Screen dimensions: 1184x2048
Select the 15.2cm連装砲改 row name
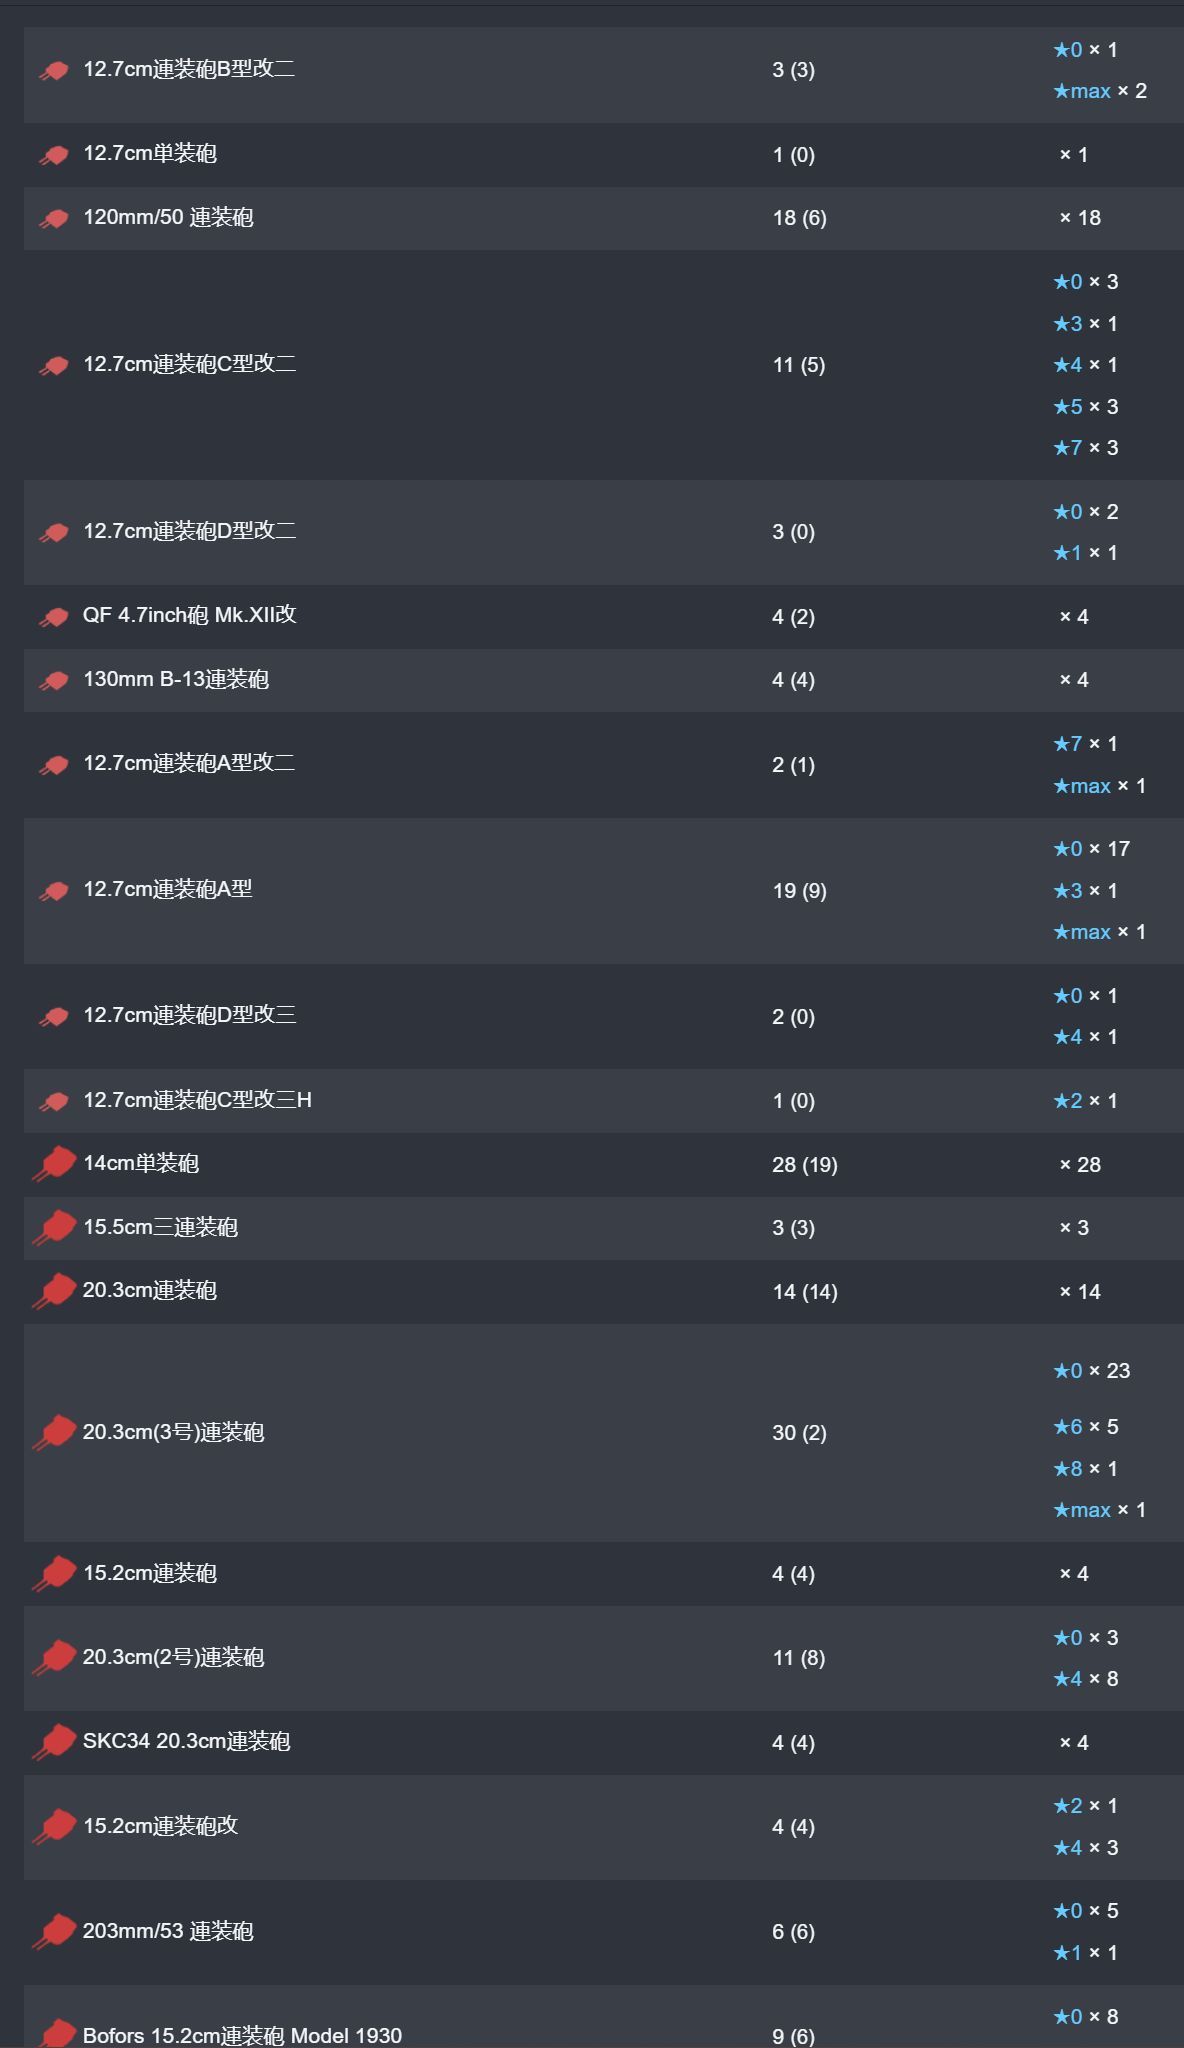[x=161, y=1826]
